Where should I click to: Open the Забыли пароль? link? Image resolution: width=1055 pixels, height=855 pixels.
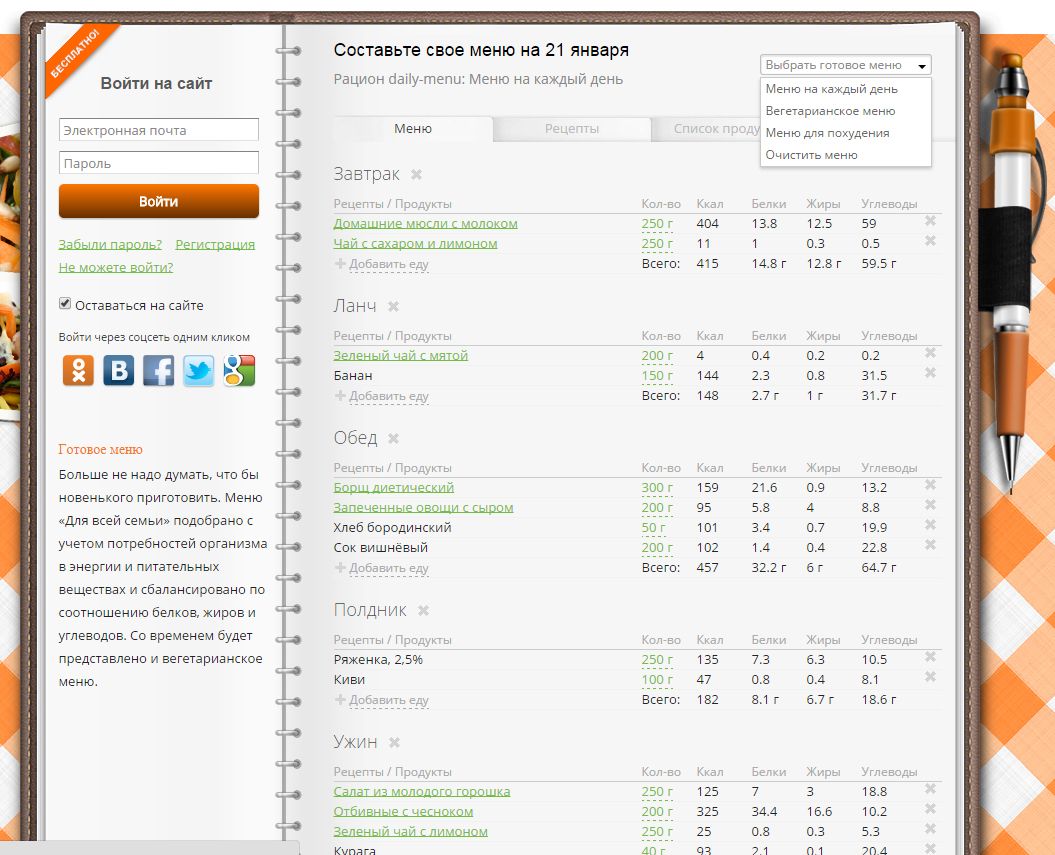(x=110, y=244)
